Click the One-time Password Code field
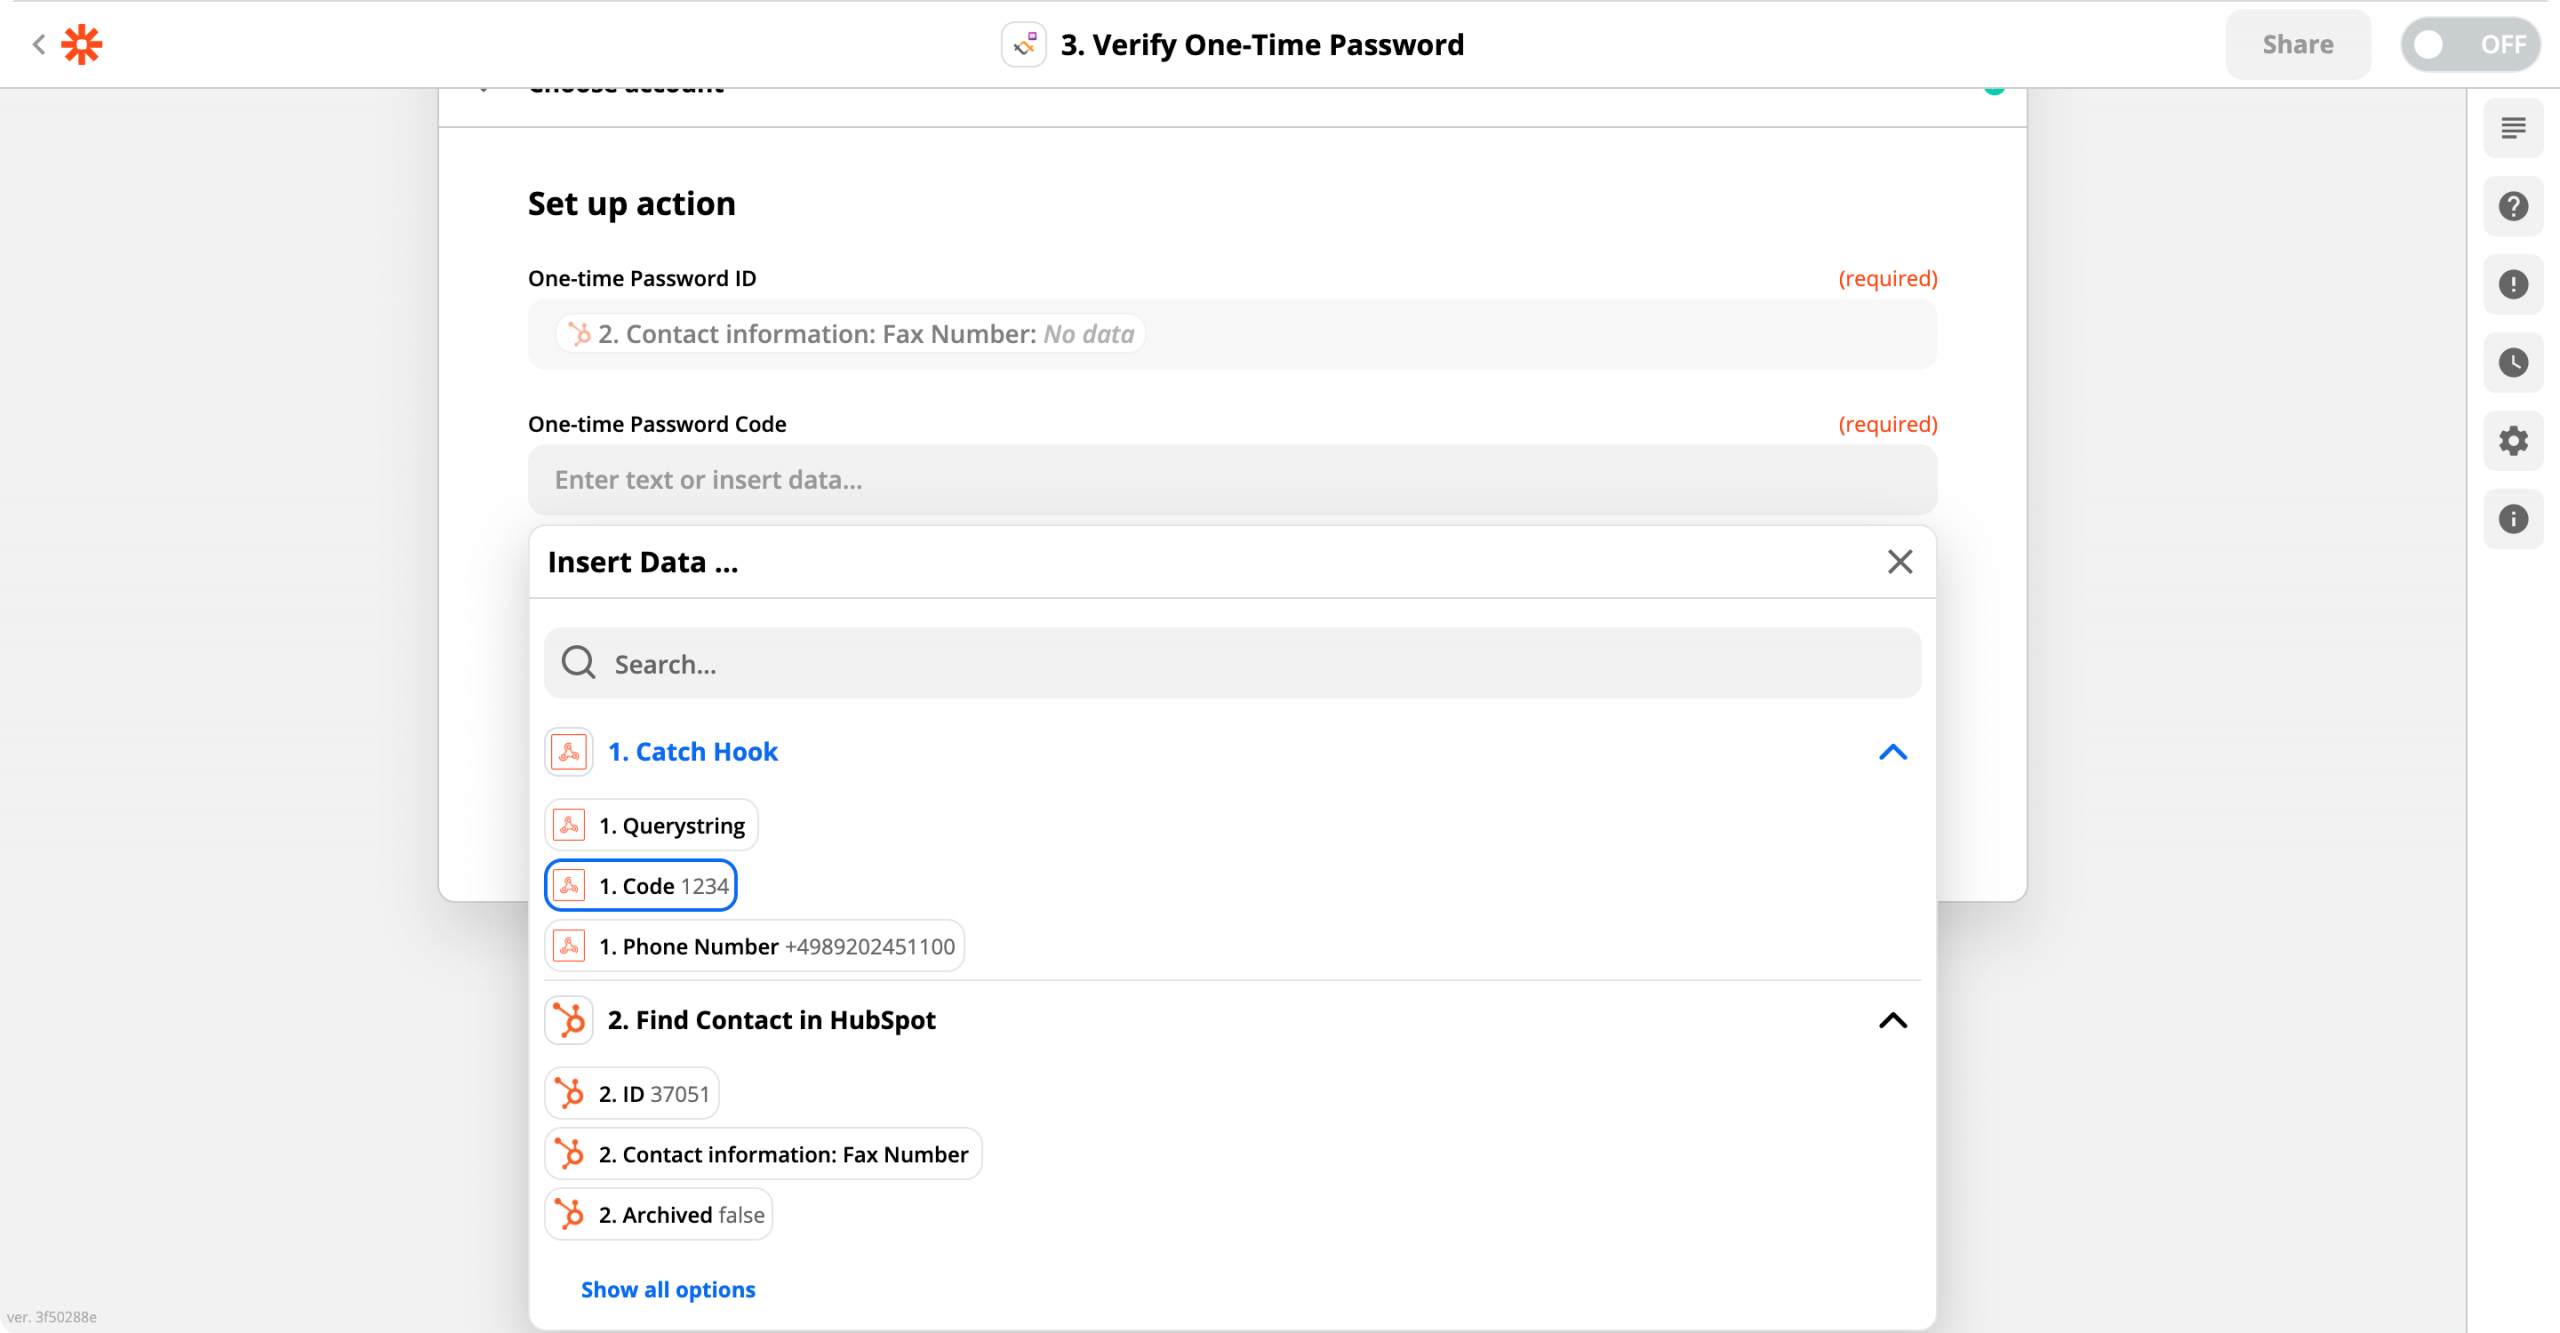Viewport: 2560px width, 1333px height. pyautogui.click(x=1232, y=480)
